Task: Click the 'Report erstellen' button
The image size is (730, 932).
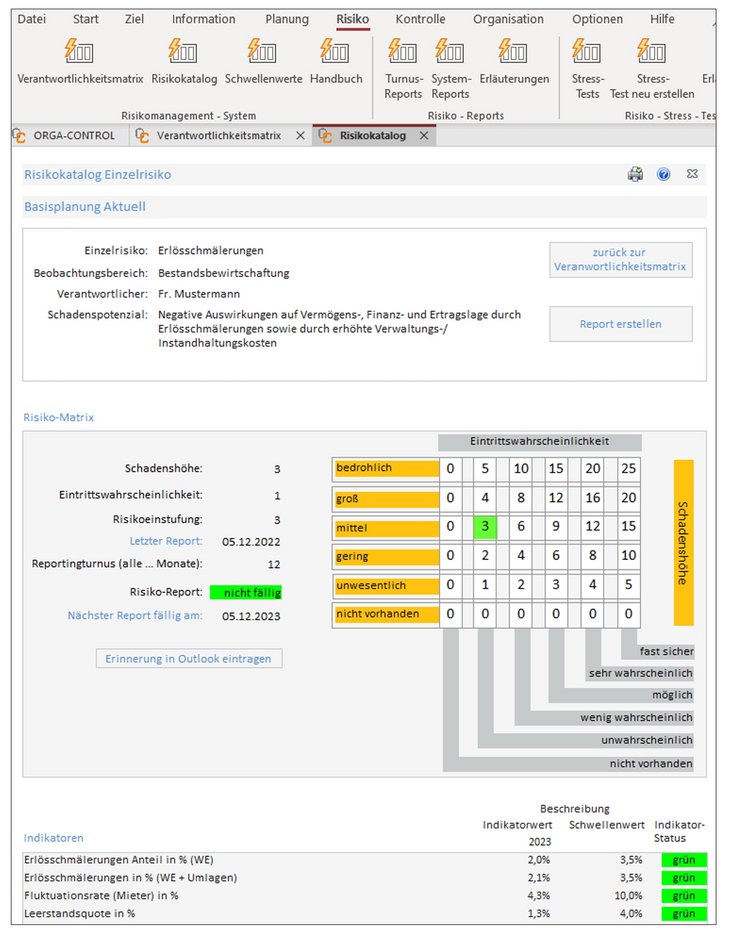Action: click(x=620, y=324)
